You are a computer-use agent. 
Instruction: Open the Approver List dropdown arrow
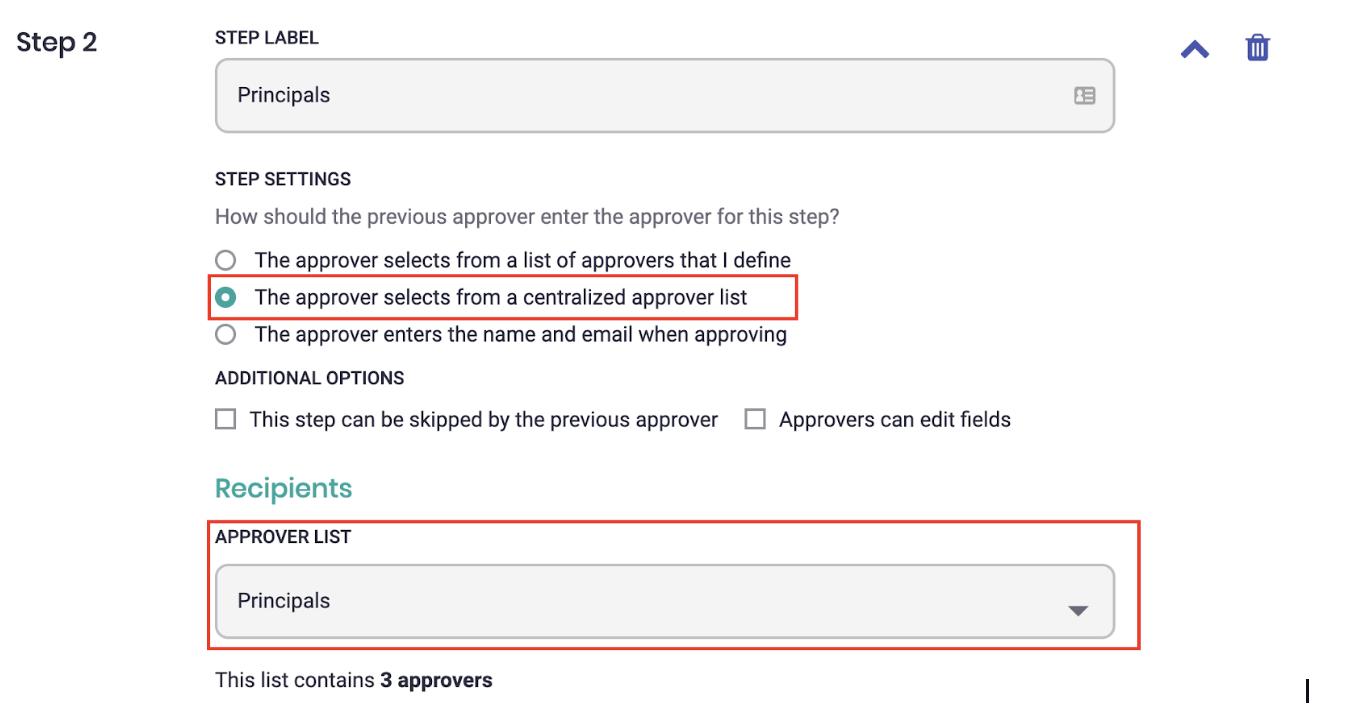point(1077,610)
